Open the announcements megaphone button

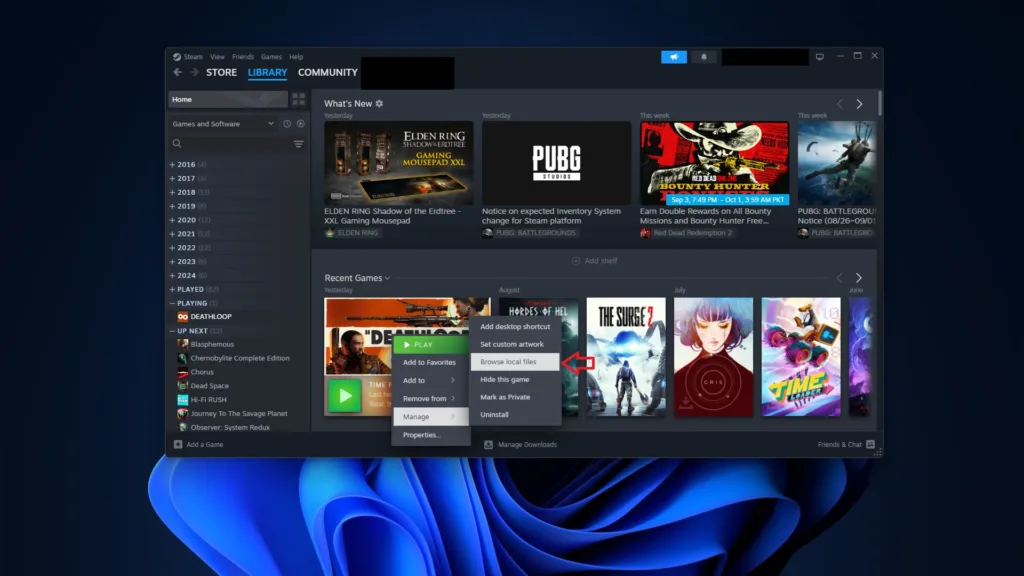(x=674, y=57)
